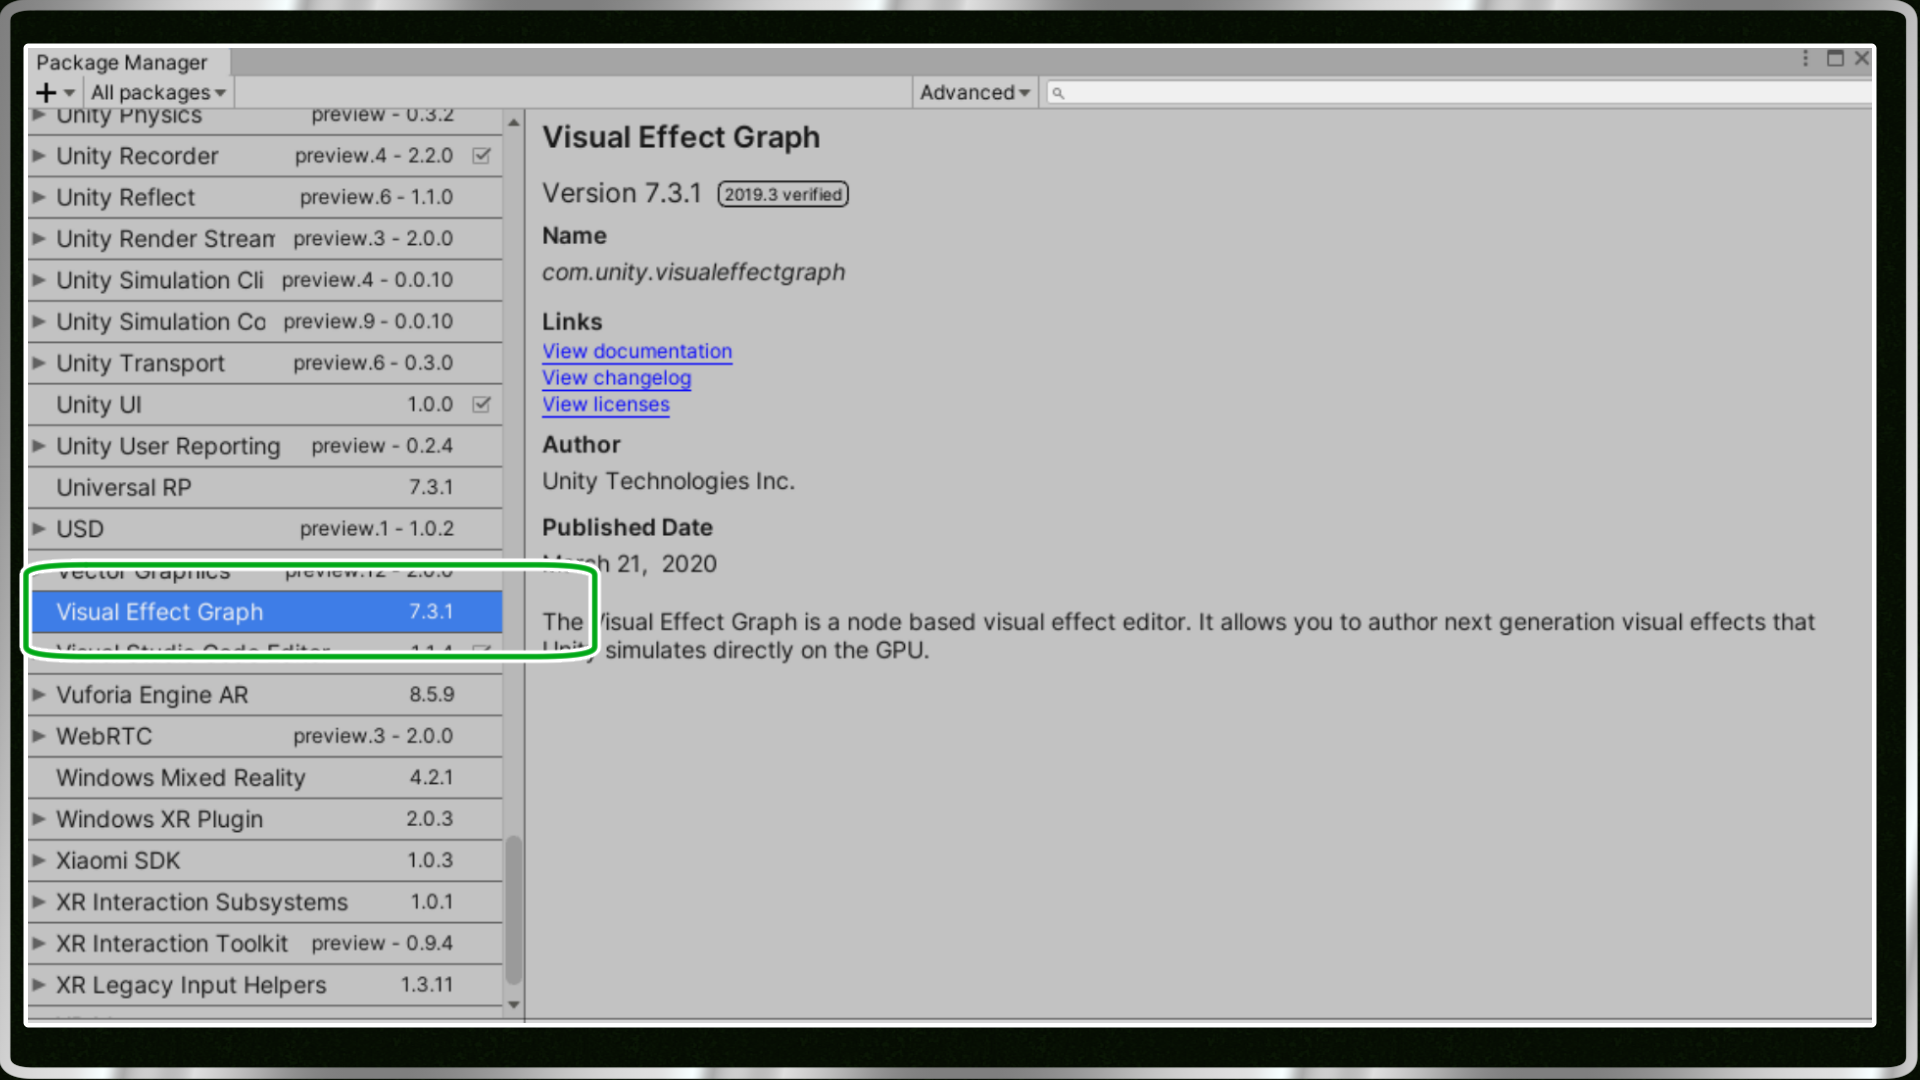Open the Advanced dropdown menu

pos(974,93)
